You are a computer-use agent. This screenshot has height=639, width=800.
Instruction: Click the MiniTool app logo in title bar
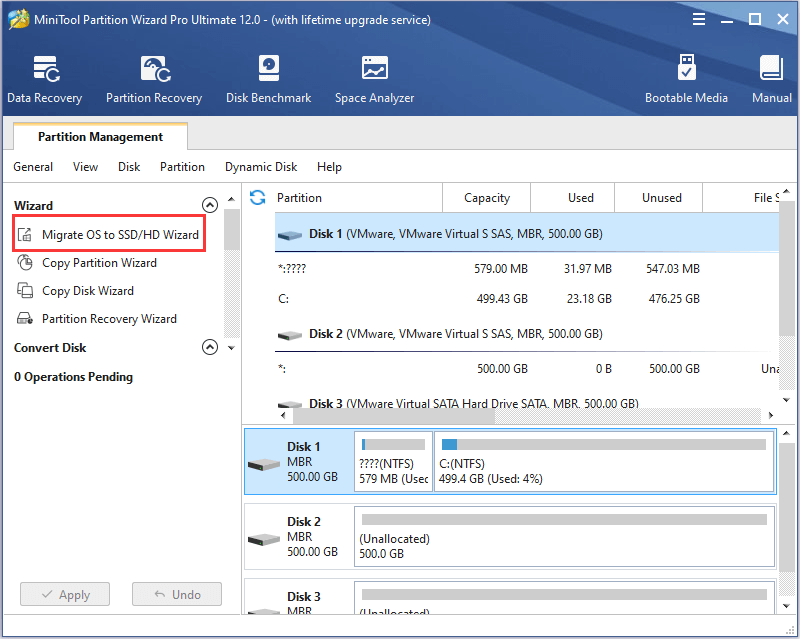(18, 19)
